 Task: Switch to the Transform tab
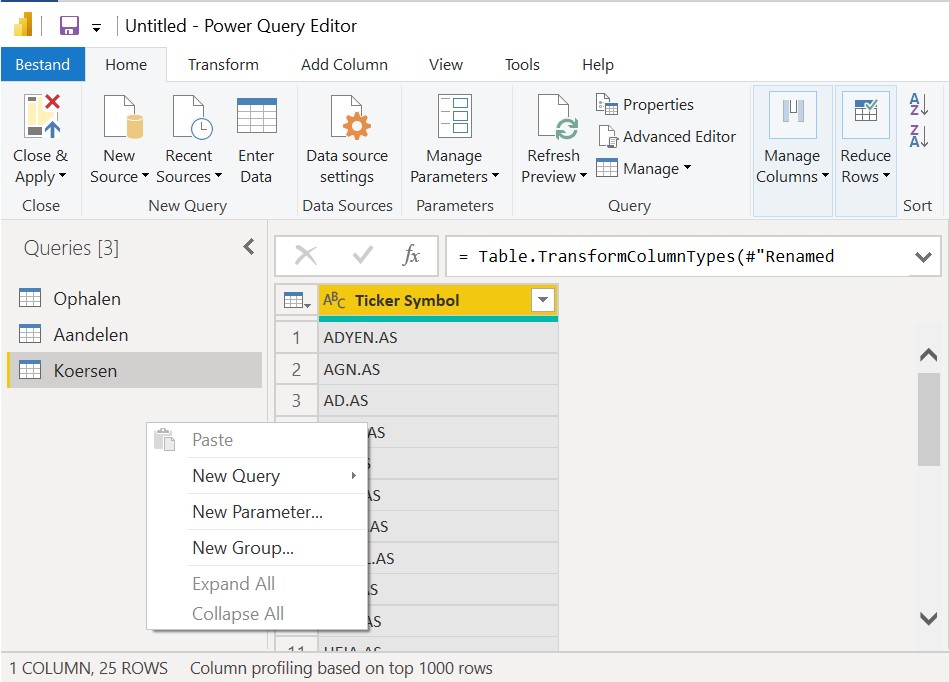tap(223, 64)
